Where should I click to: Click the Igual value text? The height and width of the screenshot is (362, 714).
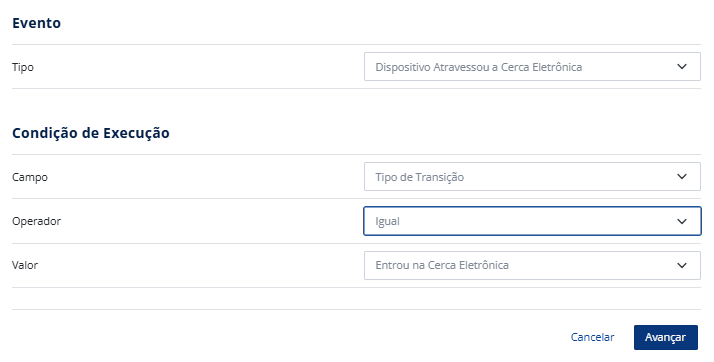click(x=388, y=222)
